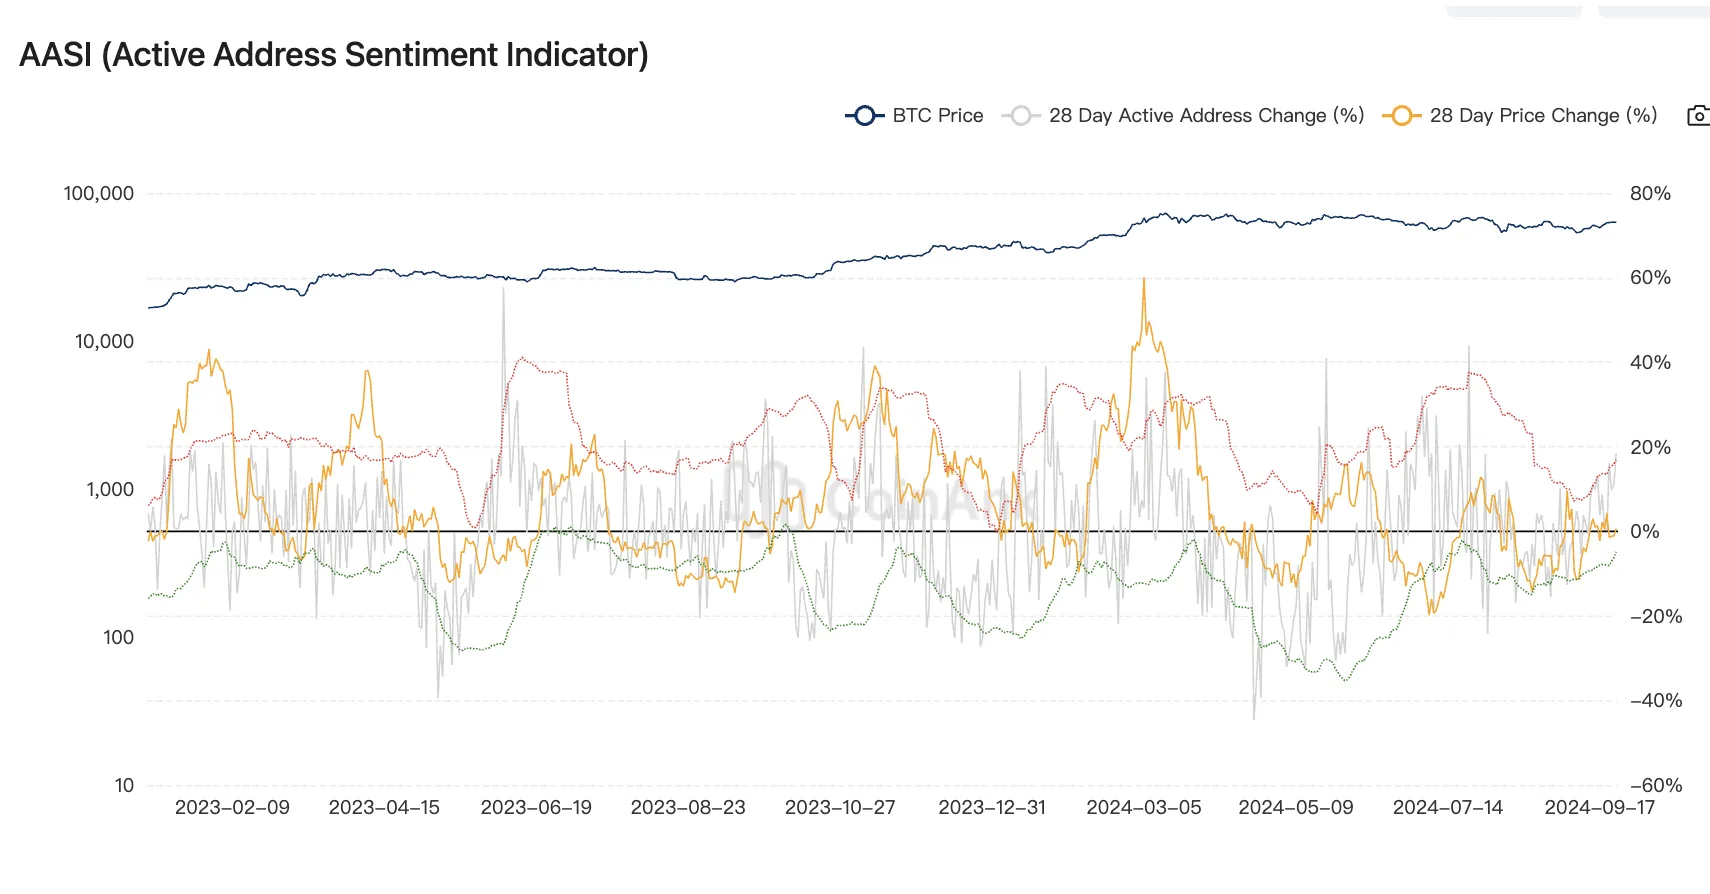The image size is (1710, 894).
Task: Click the orange Price Change legend marker
Action: point(1402,116)
